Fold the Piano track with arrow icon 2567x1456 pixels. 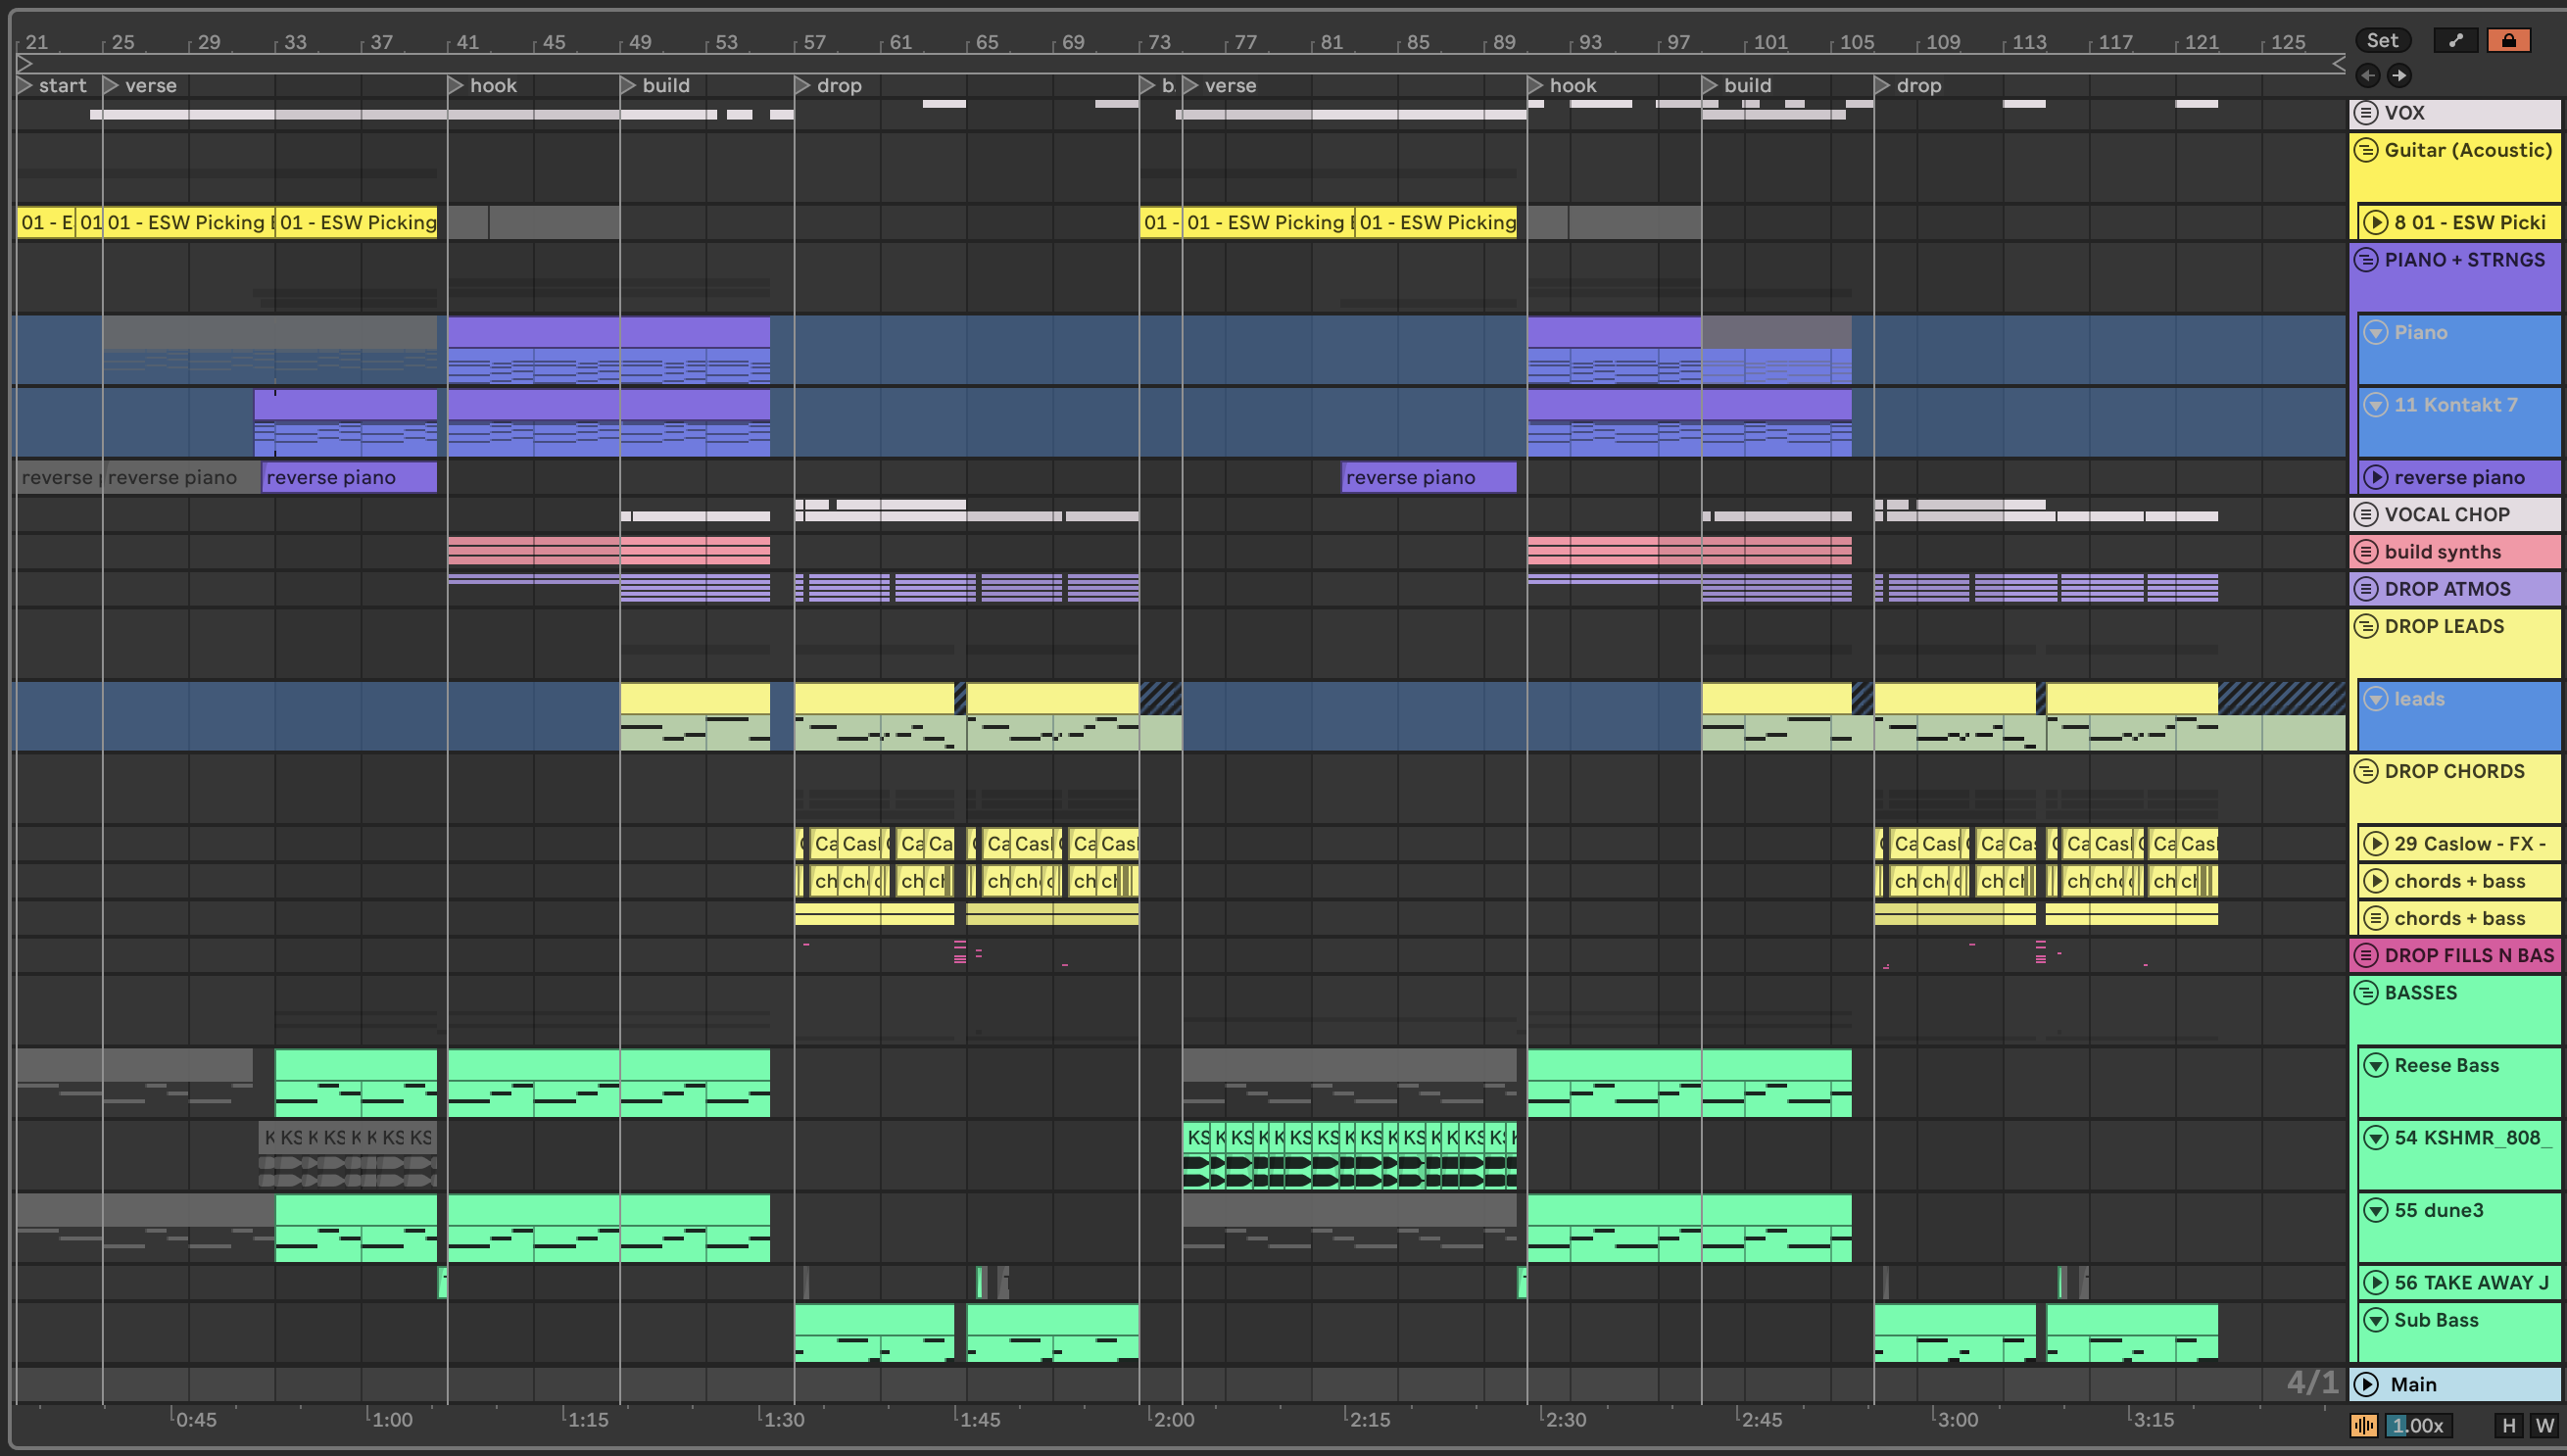[x=2375, y=332]
